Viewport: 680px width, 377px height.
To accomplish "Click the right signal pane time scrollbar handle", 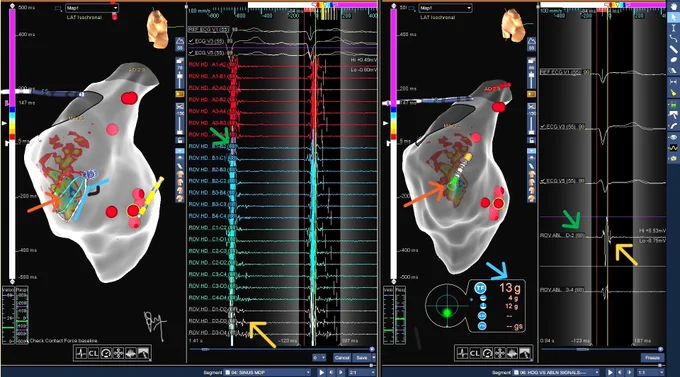I will [660, 349].
